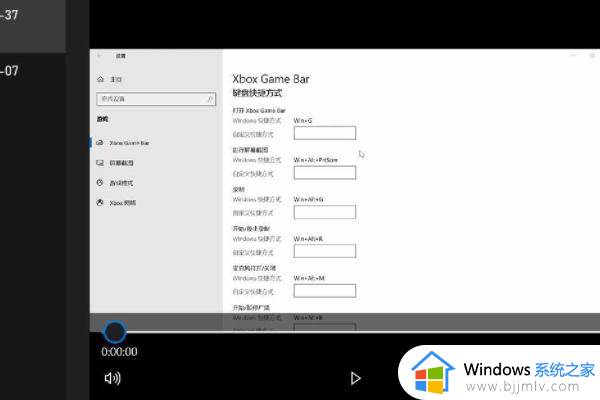Open the Settings home icon
600x400 pixels.
tap(100, 79)
